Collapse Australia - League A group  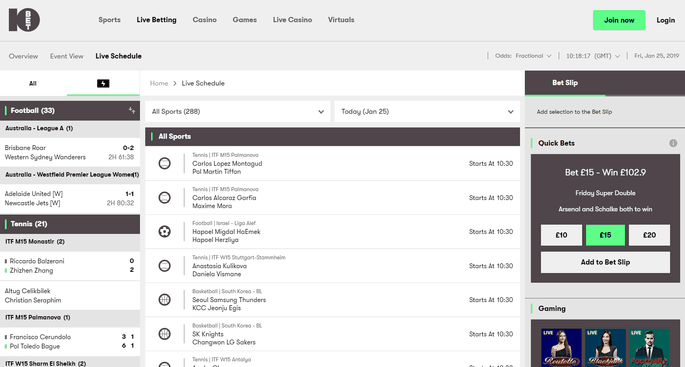70,128
